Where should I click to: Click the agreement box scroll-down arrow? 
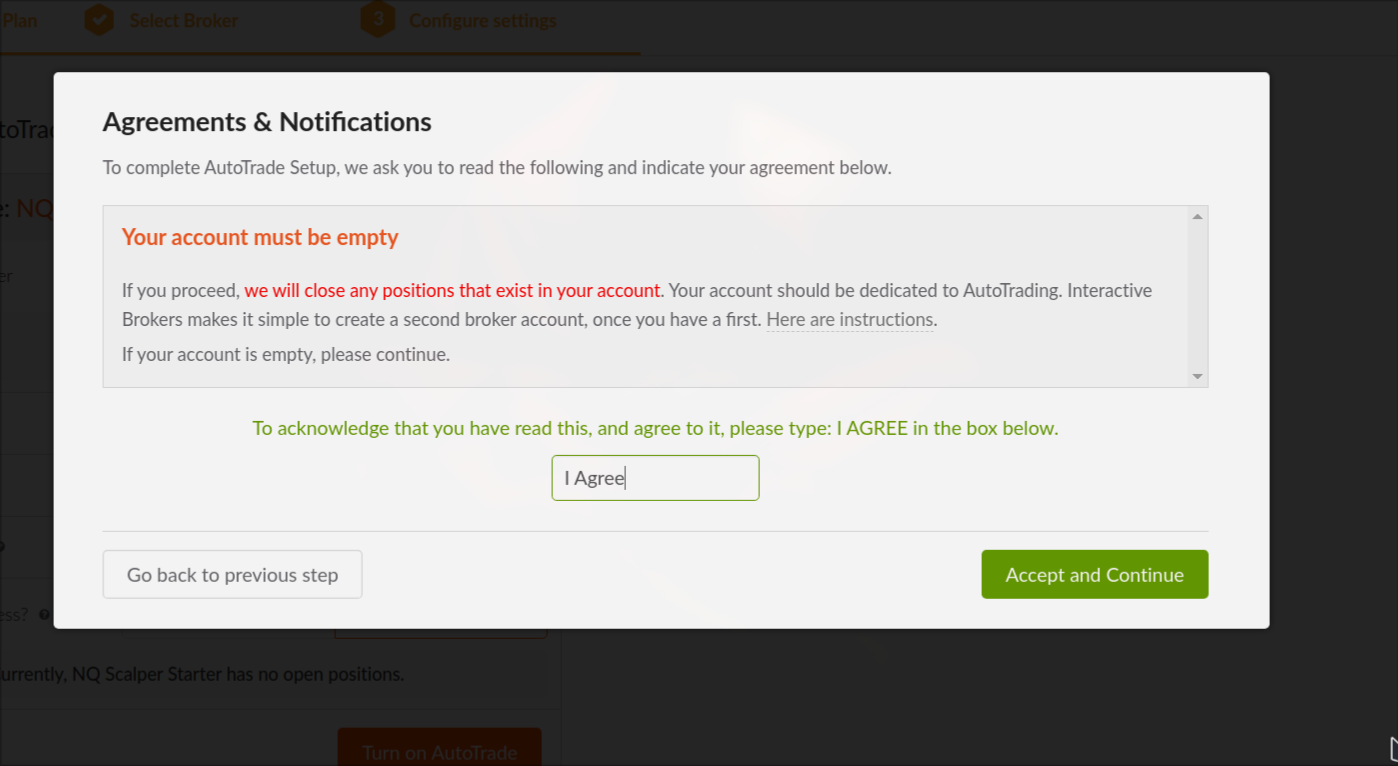1197,376
